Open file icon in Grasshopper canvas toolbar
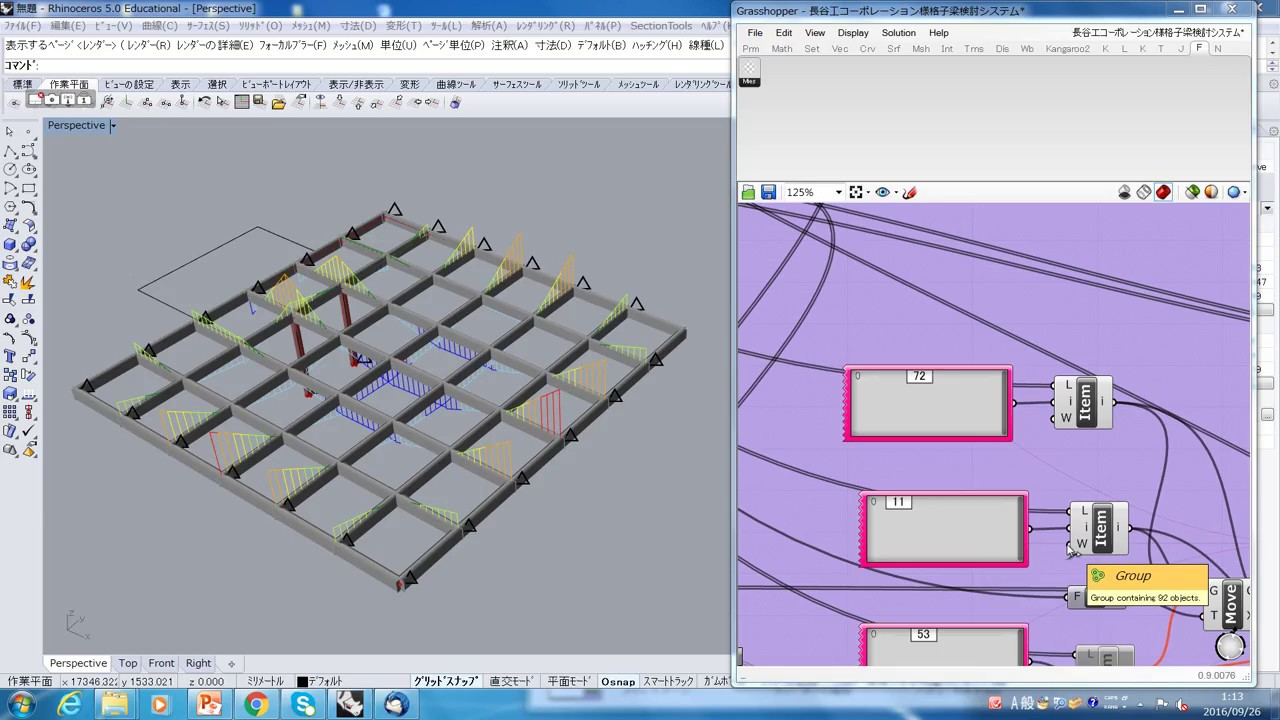Screen dimensions: 1280x720 (x=748, y=192)
